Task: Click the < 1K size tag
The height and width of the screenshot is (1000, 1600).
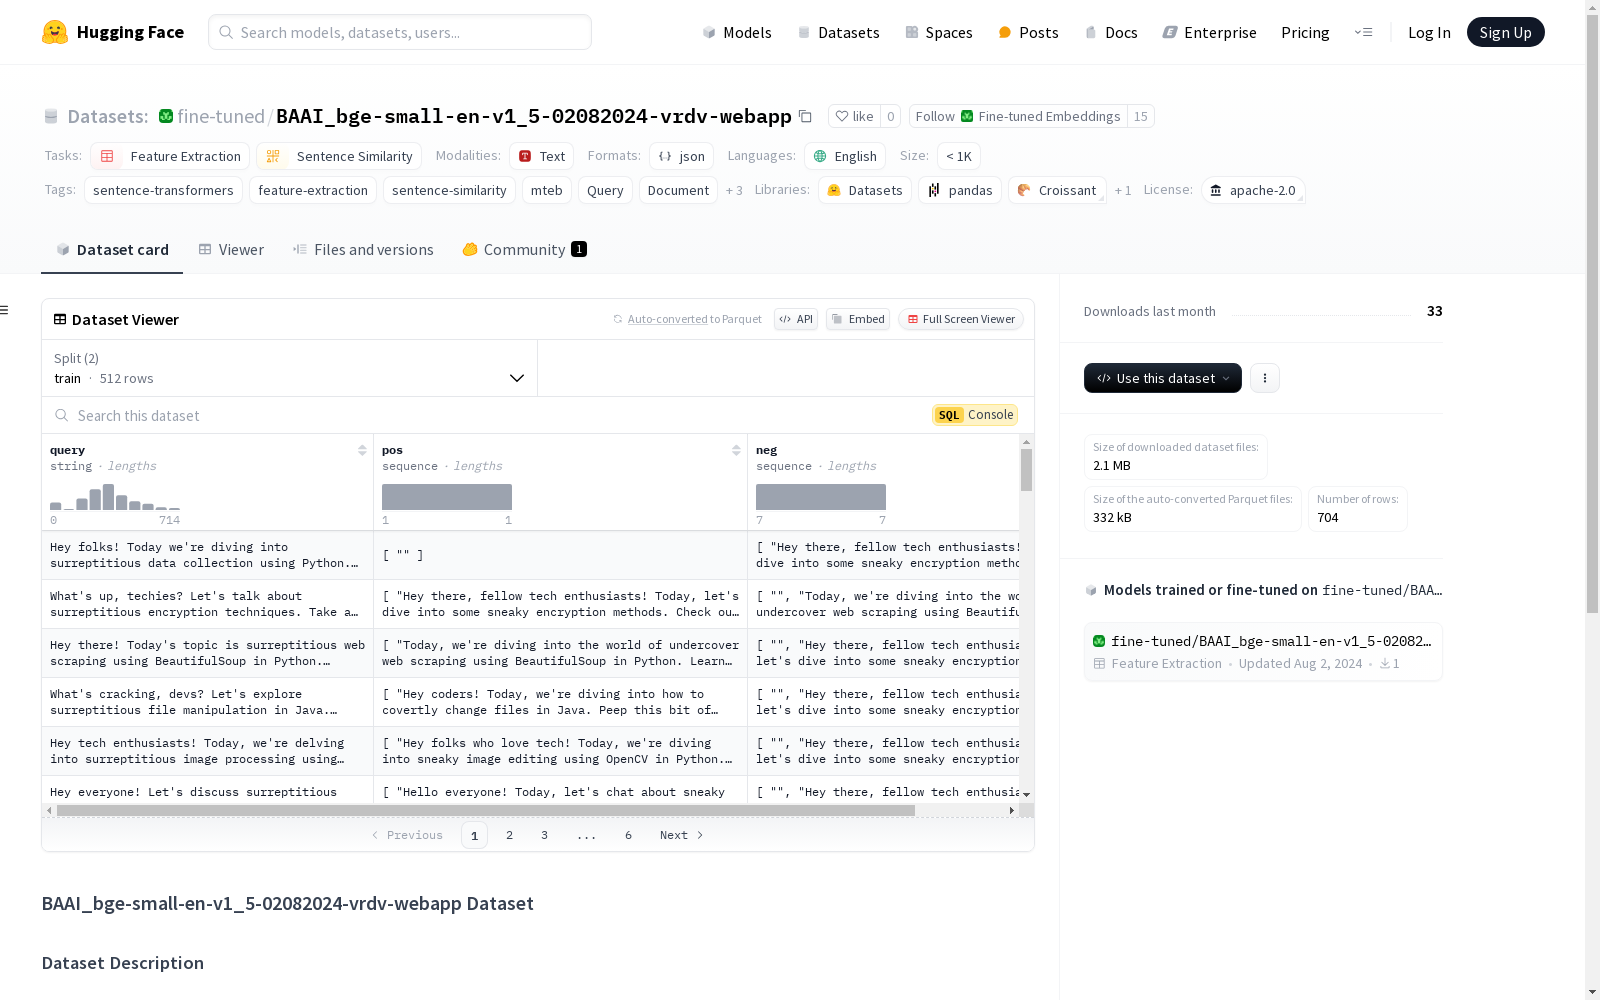Action: (x=959, y=156)
